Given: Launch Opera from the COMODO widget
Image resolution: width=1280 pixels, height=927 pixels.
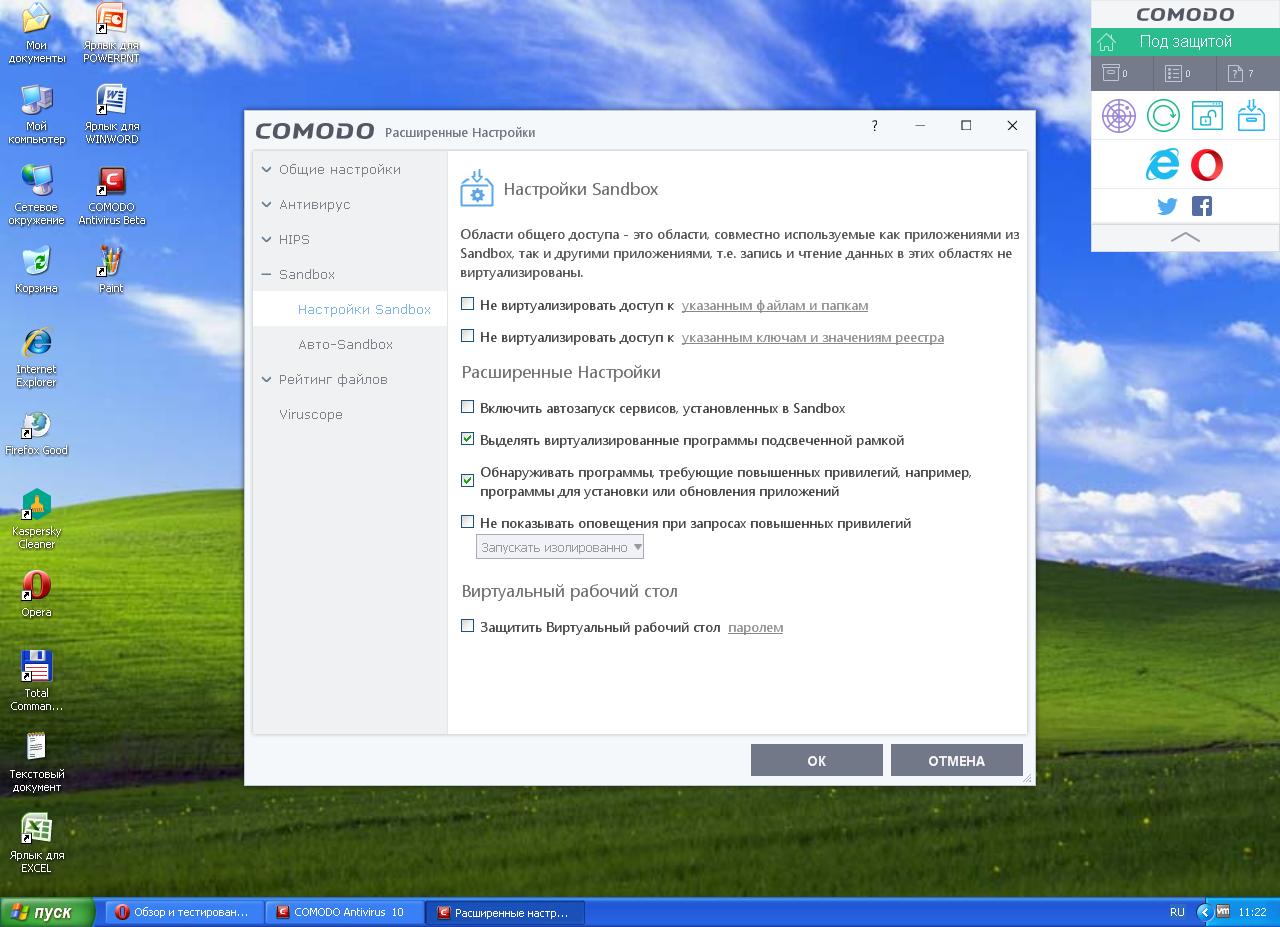Looking at the screenshot, I should (x=1207, y=165).
